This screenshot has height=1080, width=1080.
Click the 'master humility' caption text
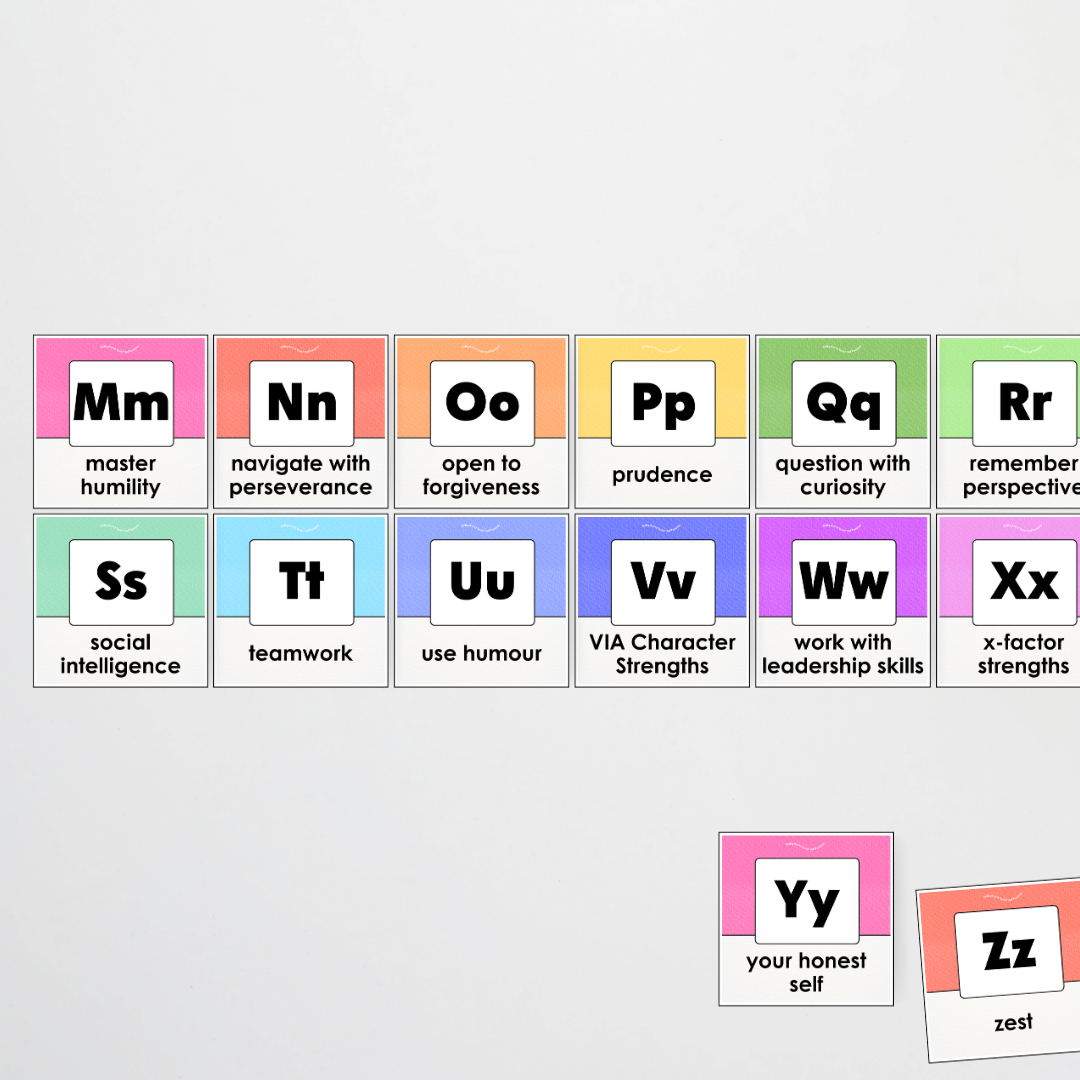click(x=120, y=474)
